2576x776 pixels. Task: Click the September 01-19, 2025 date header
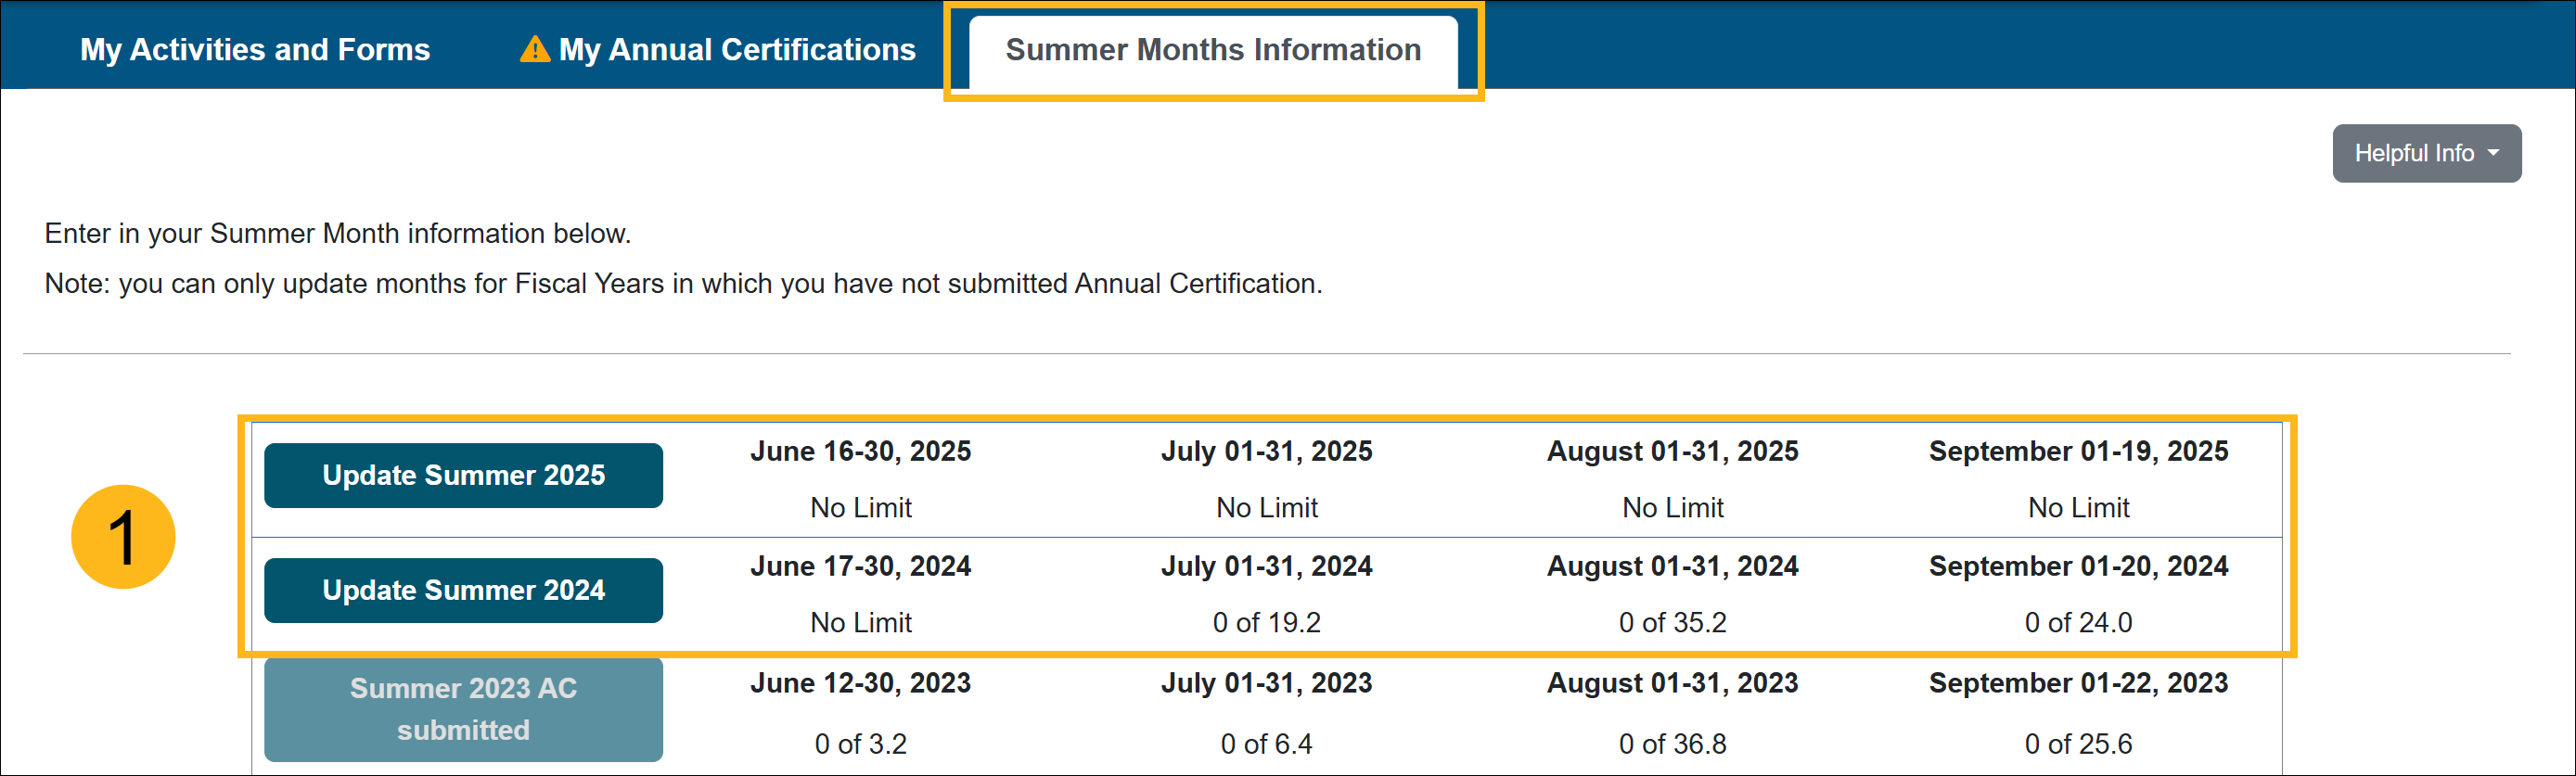pyautogui.click(x=2078, y=451)
